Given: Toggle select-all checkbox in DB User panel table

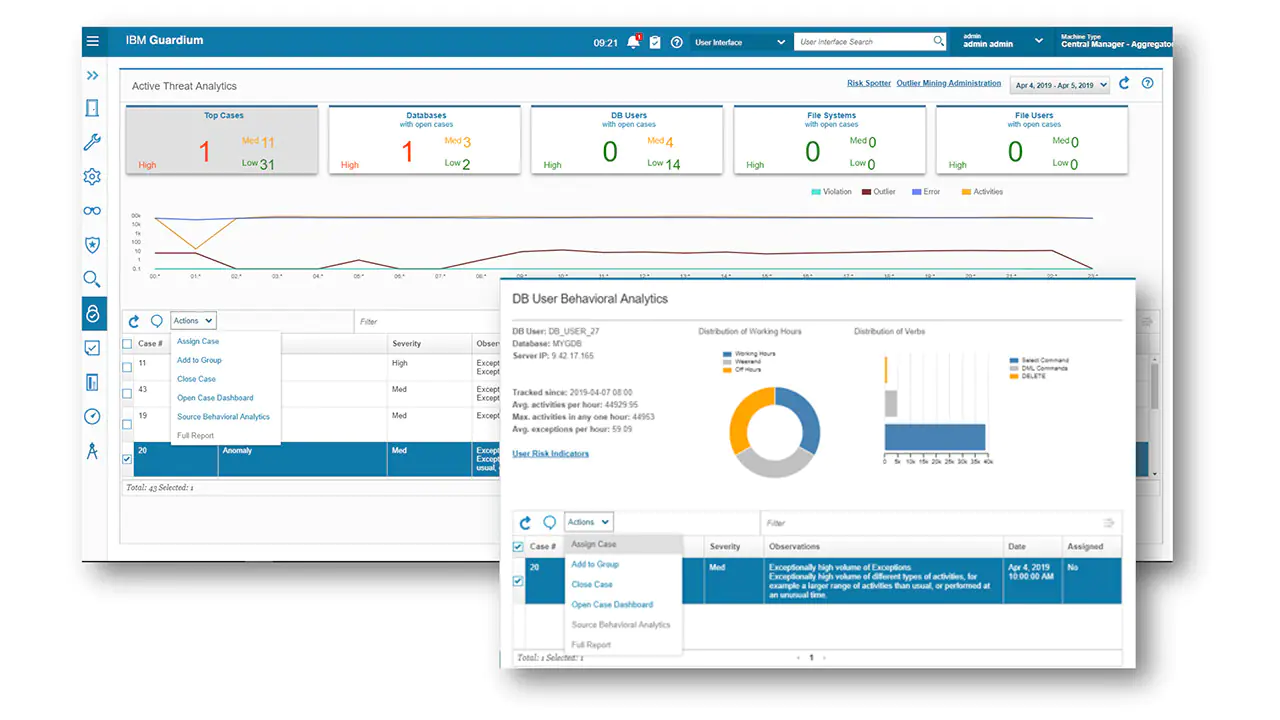Looking at the screenshot, I should pyautogui.click(x=518, y=547).
